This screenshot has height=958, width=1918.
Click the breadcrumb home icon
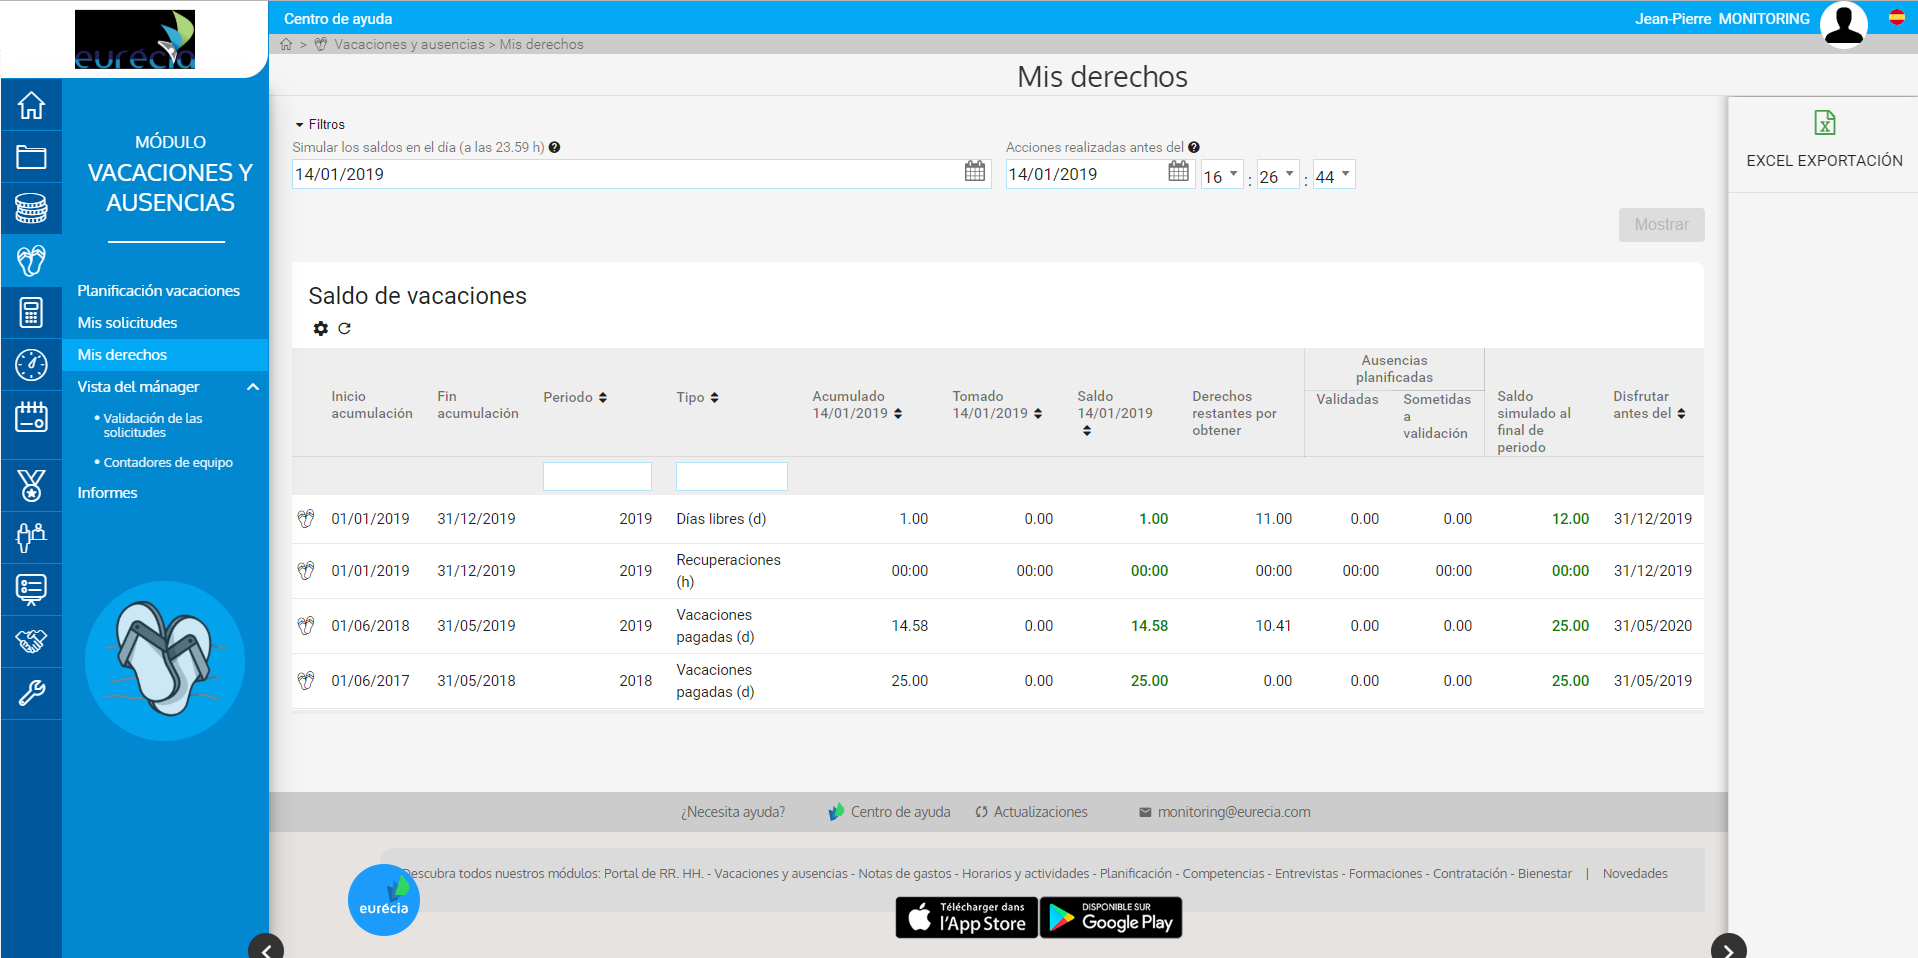coord(286,44)
